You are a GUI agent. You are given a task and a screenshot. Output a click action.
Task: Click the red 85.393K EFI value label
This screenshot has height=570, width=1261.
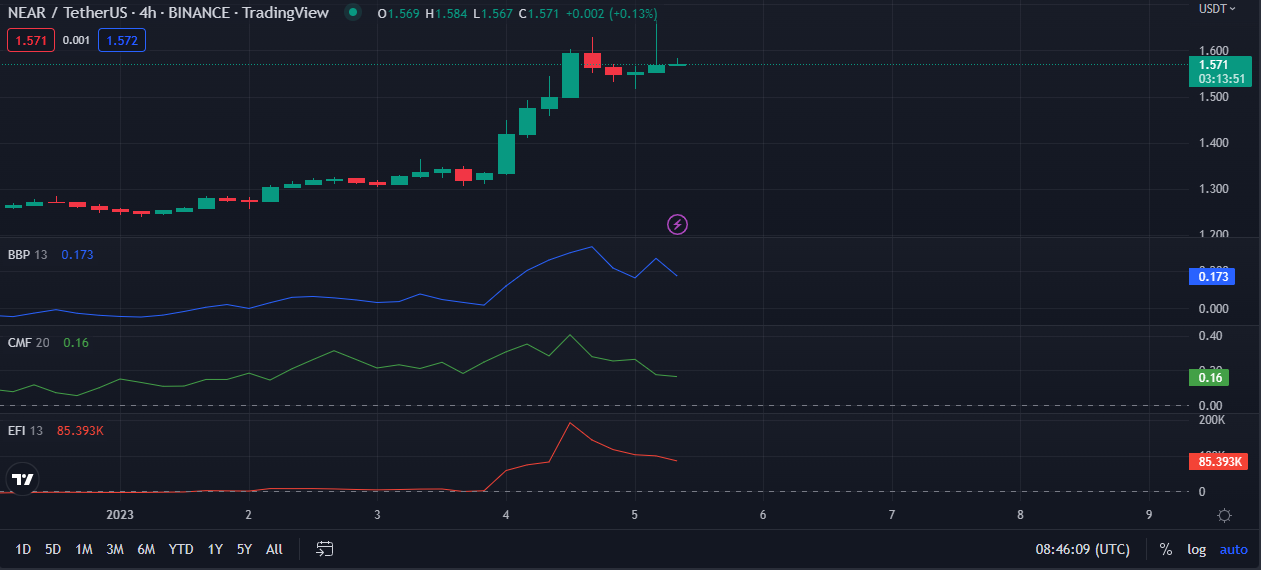coord(1218,461)
